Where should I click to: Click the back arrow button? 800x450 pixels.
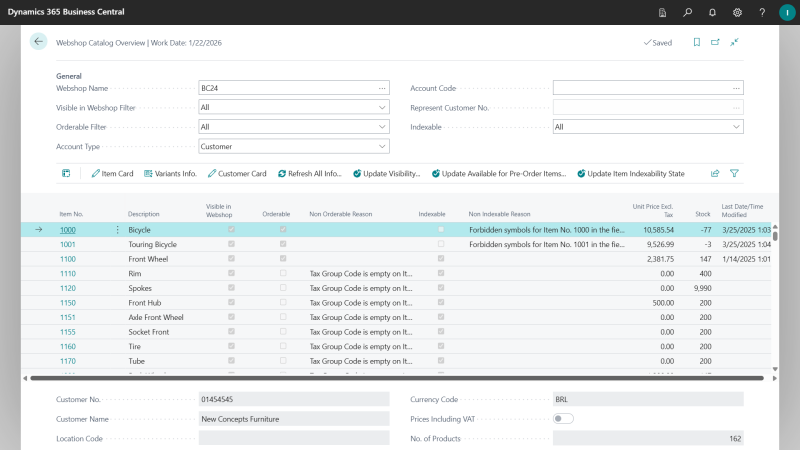[x=38, y=42]
